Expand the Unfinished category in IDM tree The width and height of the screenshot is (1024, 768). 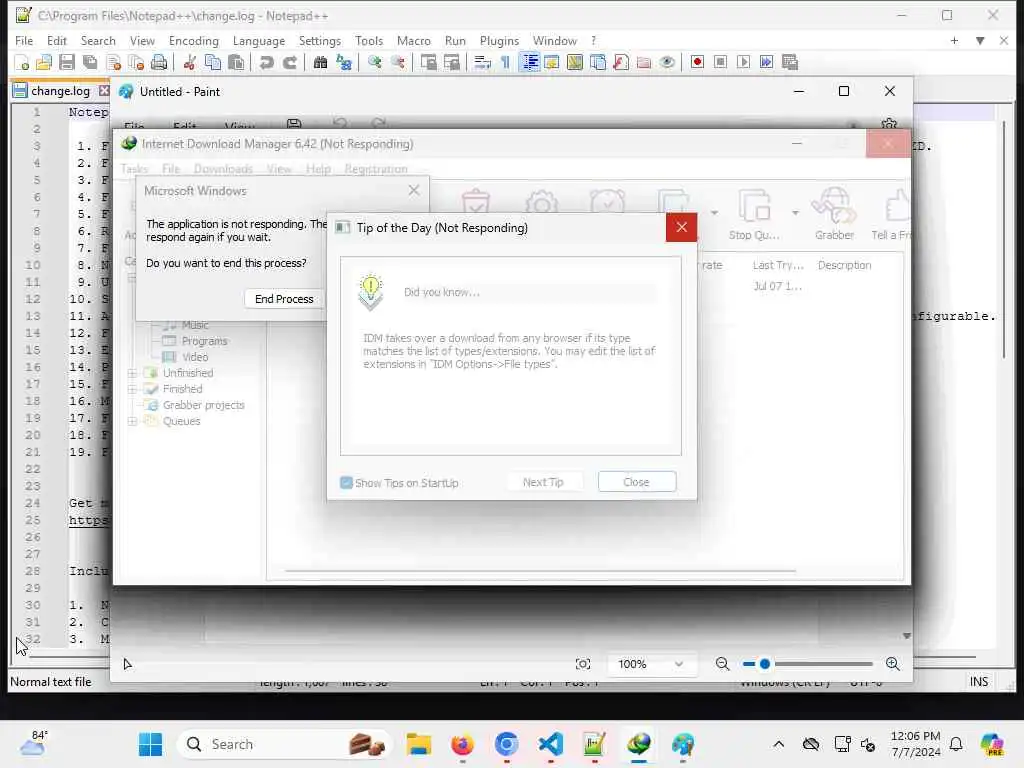(x=133, y=374)
